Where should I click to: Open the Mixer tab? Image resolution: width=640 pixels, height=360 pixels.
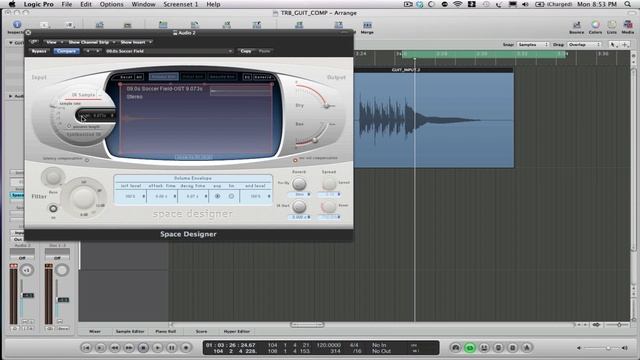click(95, 331)
